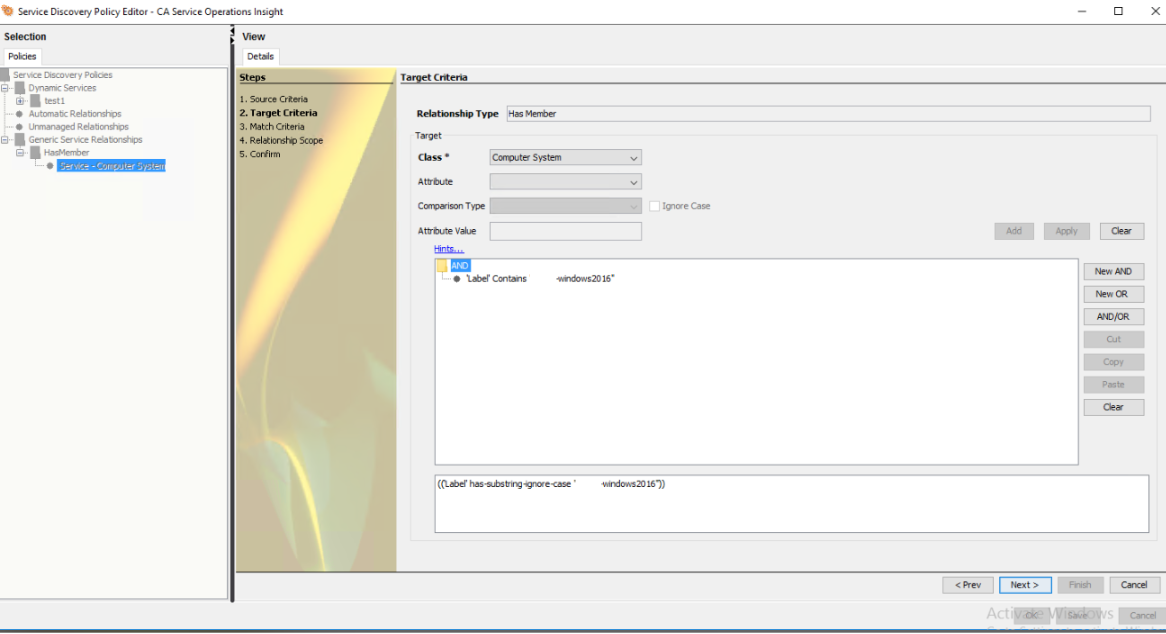Screen dimensions: 1166x634
Task: Toggle the Ignore Case checkbox
Action: (654, 206)
